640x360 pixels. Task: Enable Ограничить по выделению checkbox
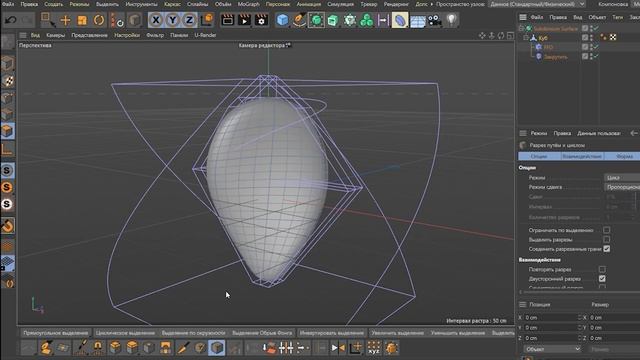pyautogui.click(x=607, y=230)
